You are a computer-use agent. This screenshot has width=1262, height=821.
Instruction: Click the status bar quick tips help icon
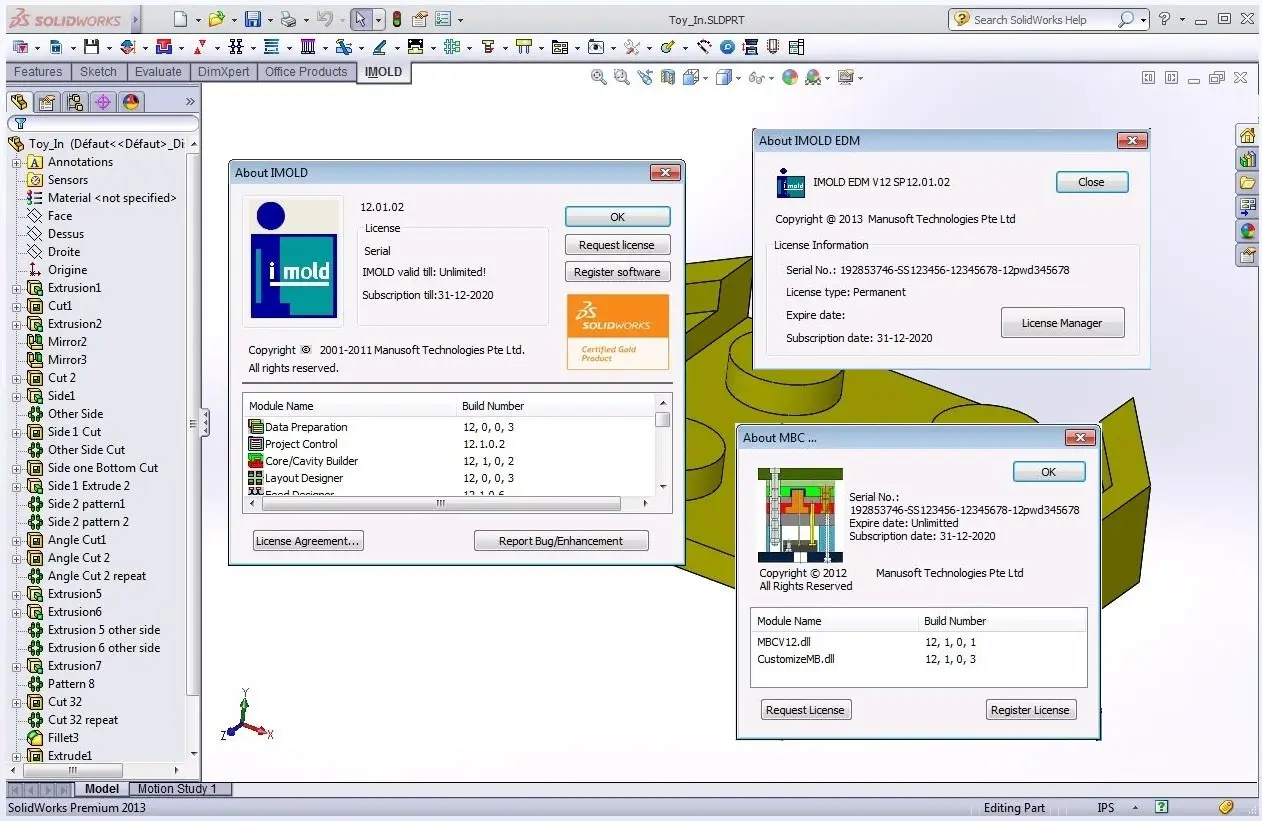[1161, 807]
